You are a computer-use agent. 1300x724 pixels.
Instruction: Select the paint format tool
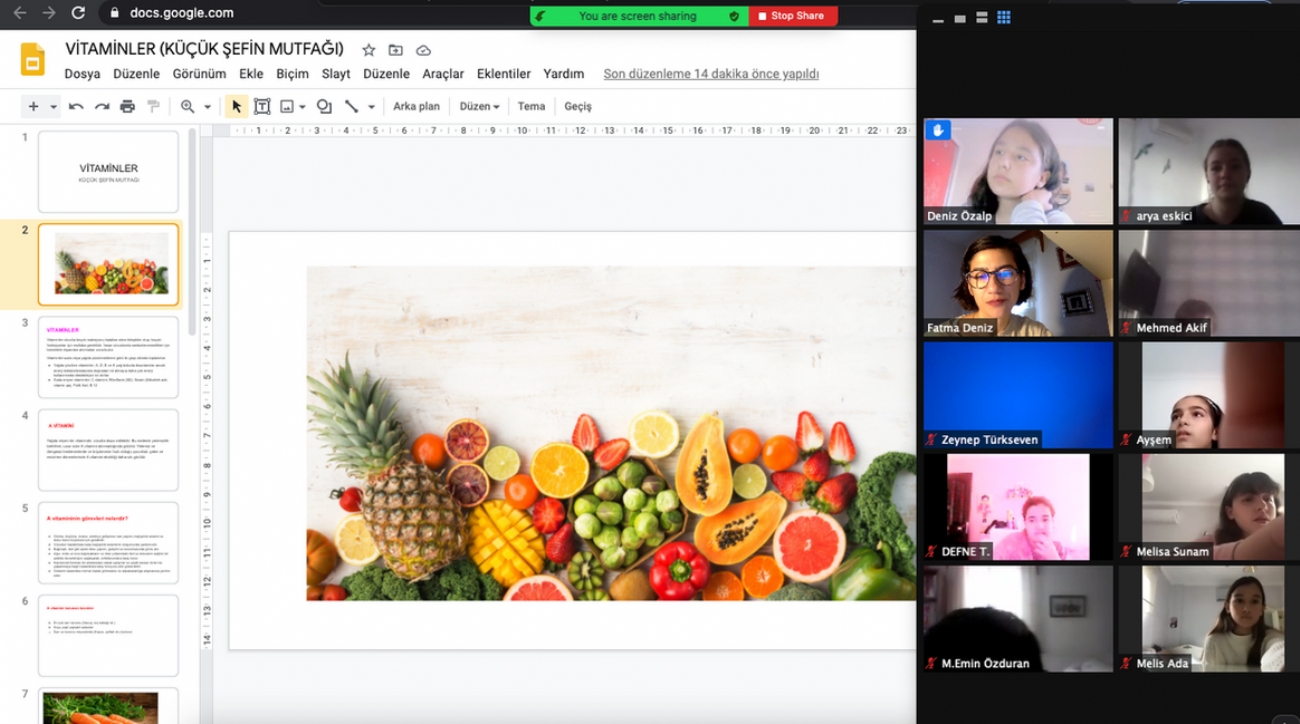coord(153,106)
